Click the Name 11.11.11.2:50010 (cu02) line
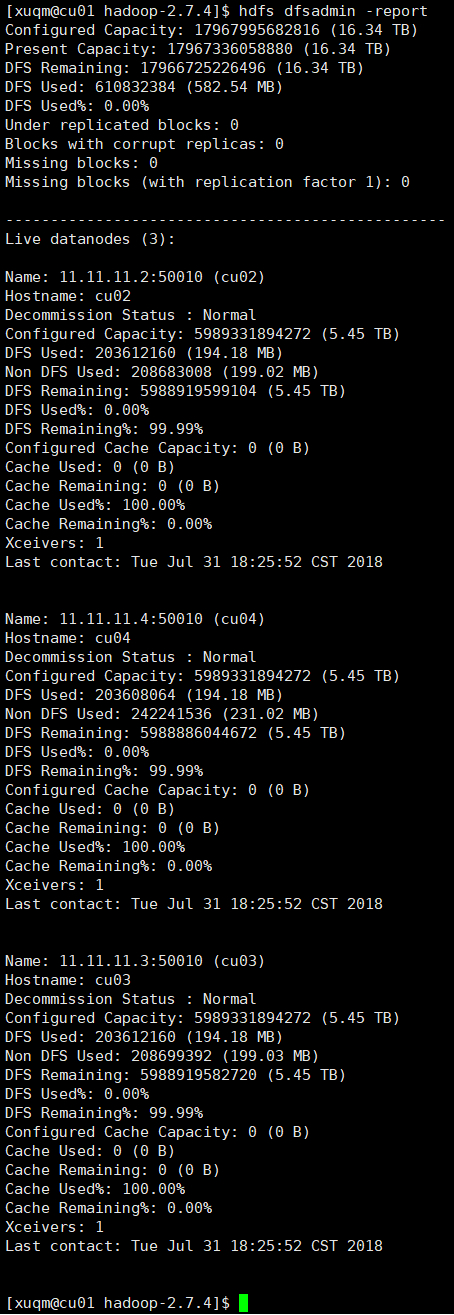Screen dimensions: 454x1315 tap(135, 277)
